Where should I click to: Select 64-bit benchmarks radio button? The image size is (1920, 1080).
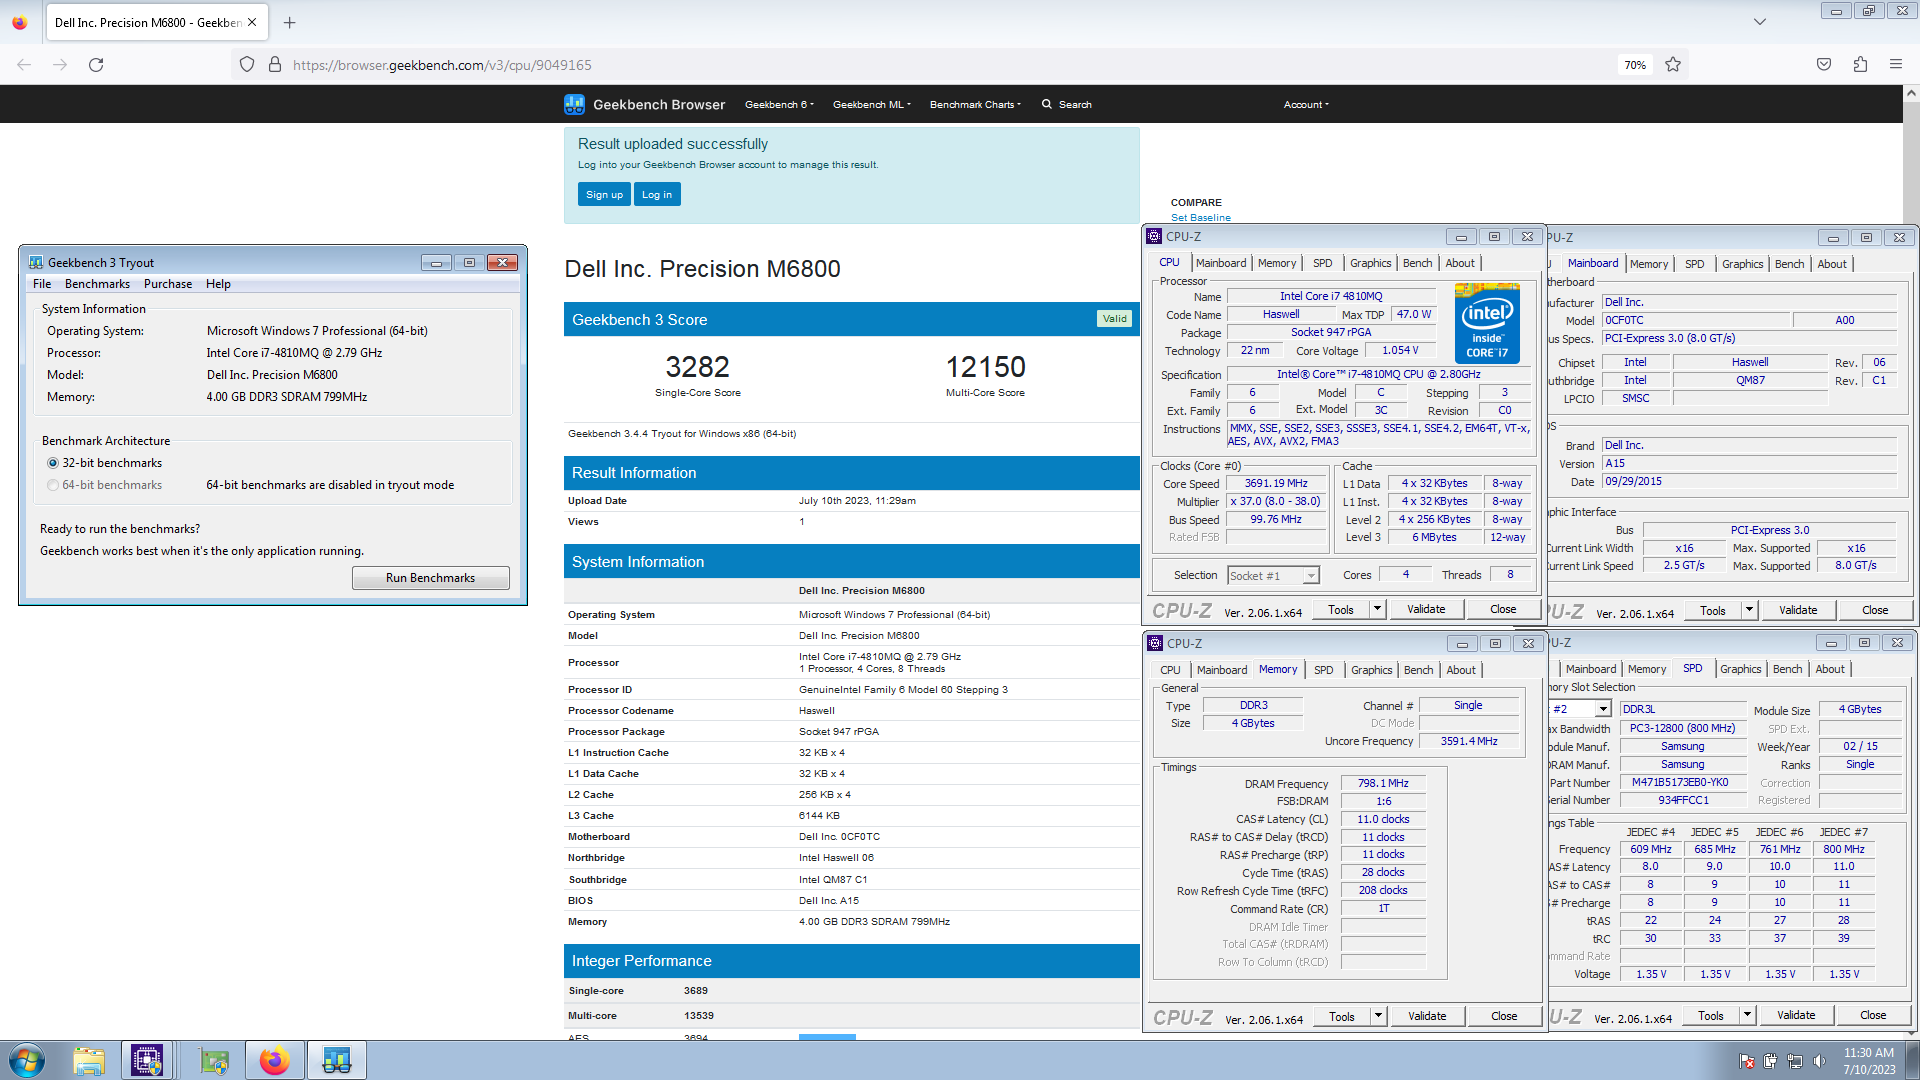pos(53,485)
